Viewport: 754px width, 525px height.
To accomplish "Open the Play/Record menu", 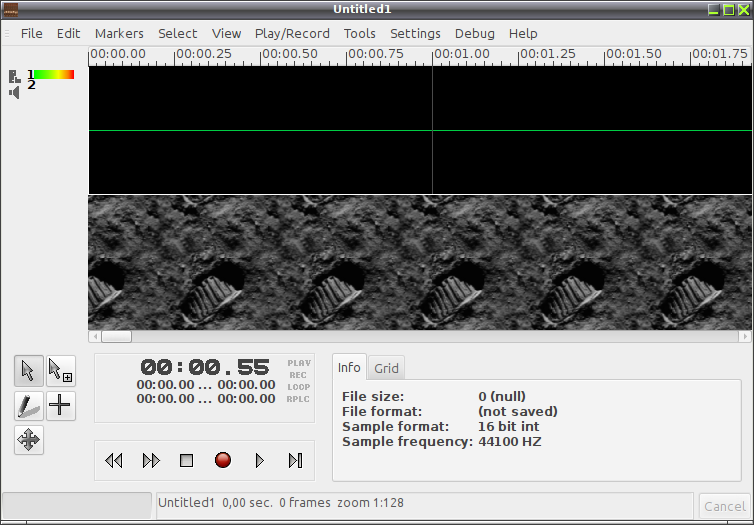I will (292, 34).
